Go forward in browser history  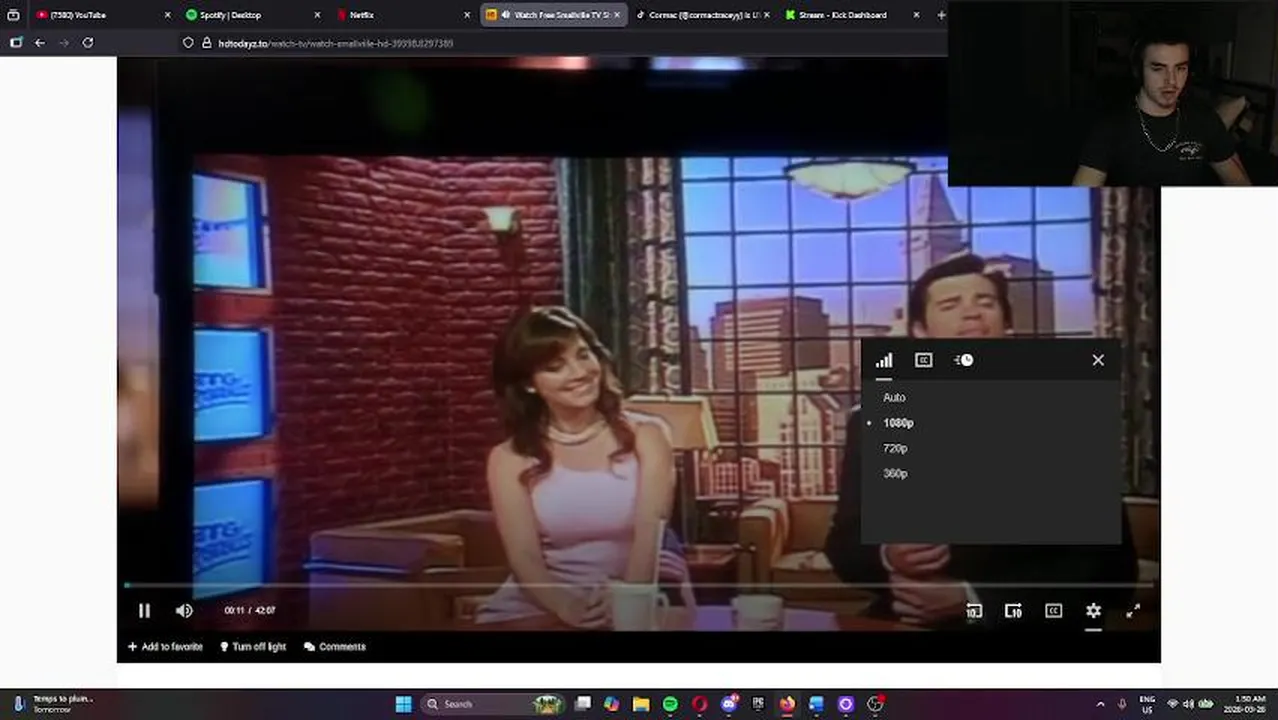click(x=64, y=43)
